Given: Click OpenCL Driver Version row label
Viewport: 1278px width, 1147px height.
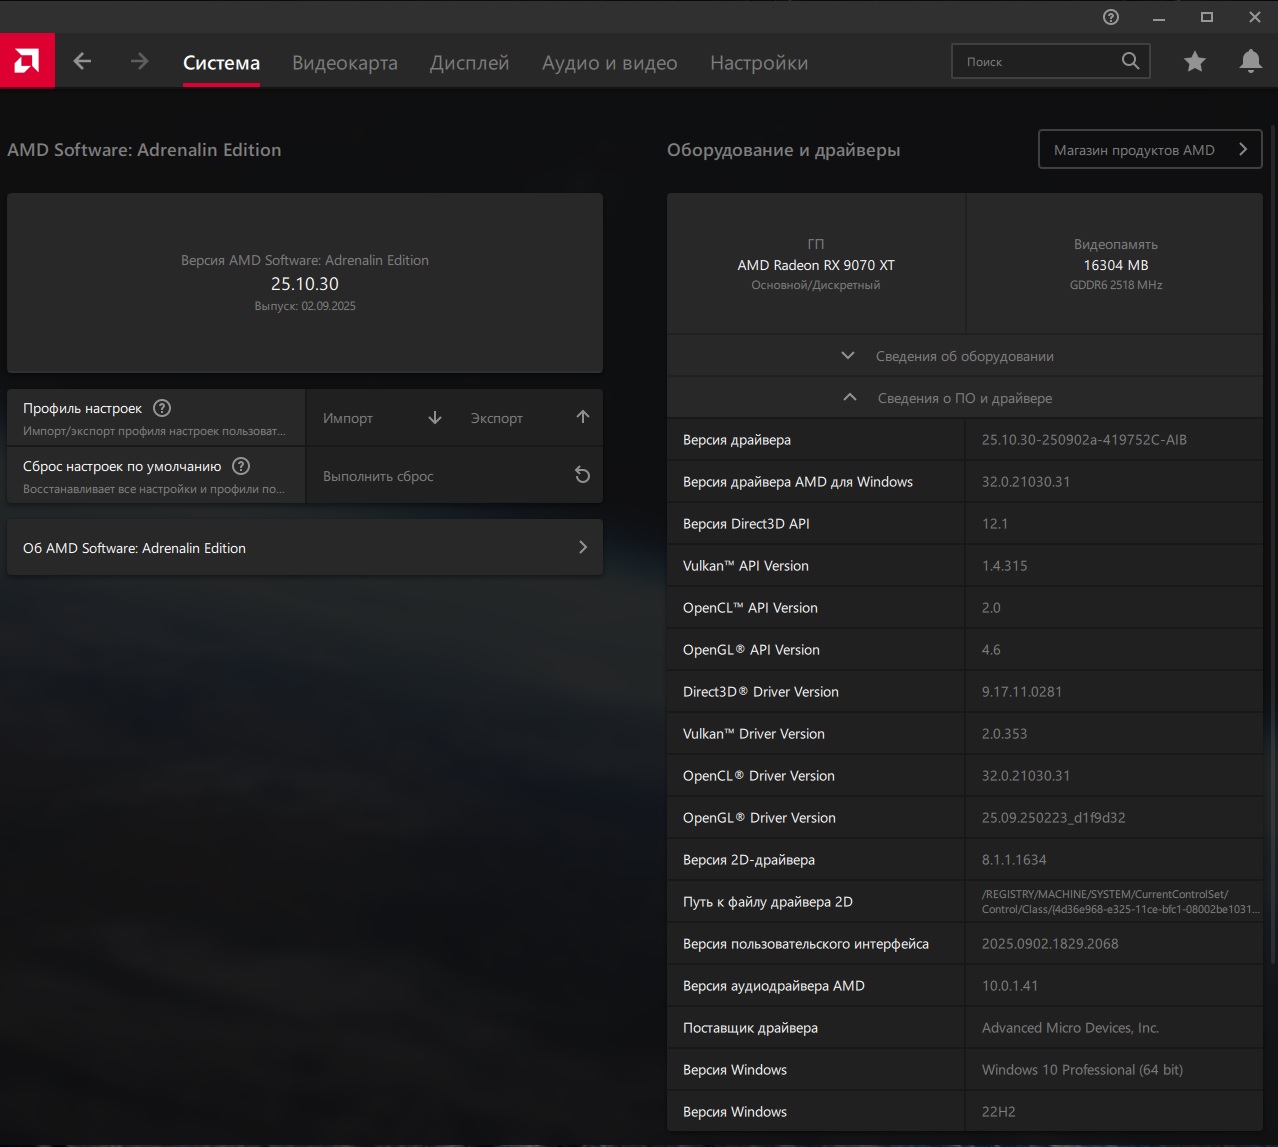Looking at the screenshot, I should pyautogui.click(x=759, y=776).
